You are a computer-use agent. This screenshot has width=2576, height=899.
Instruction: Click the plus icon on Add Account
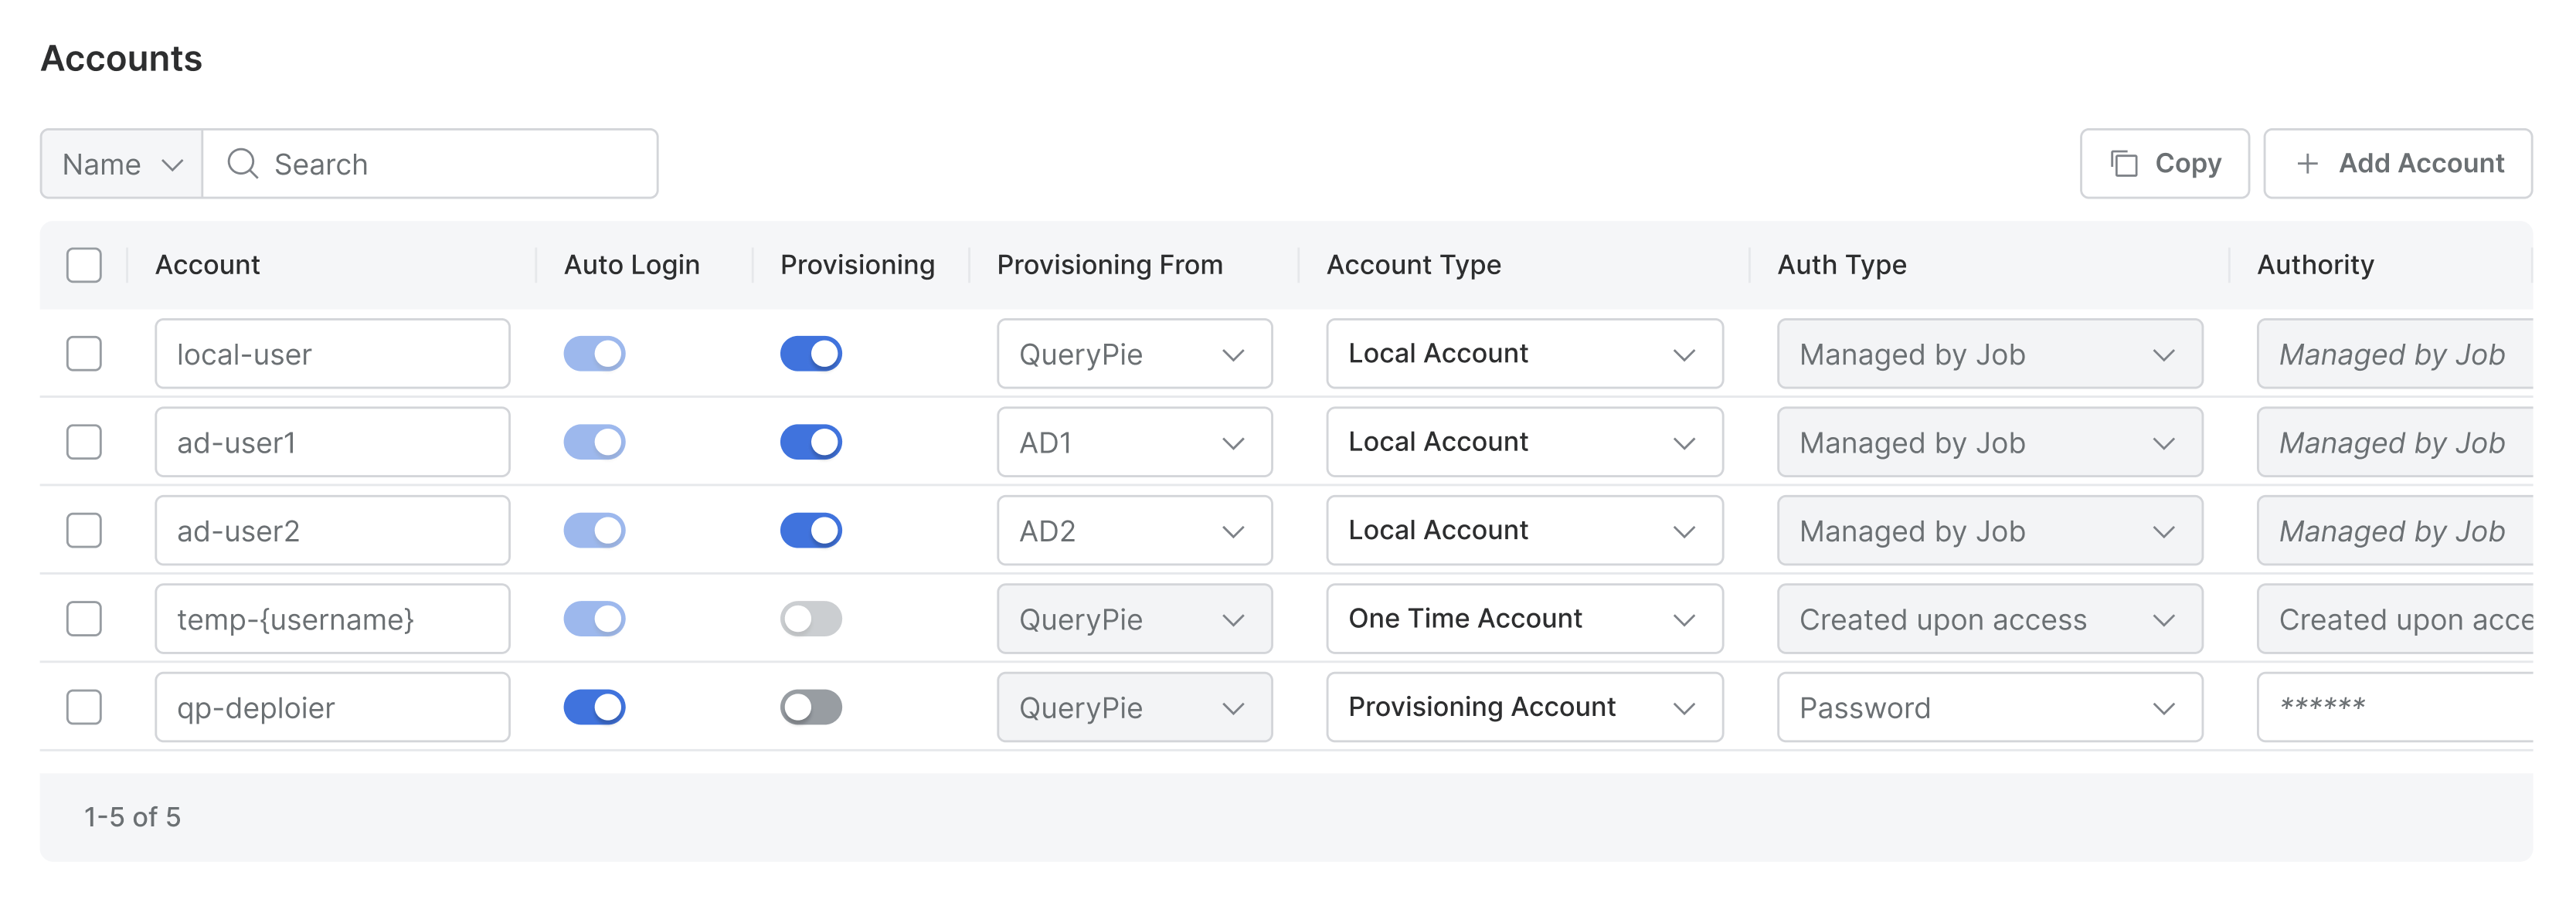pyautogui.click(x=2307, y=163)
